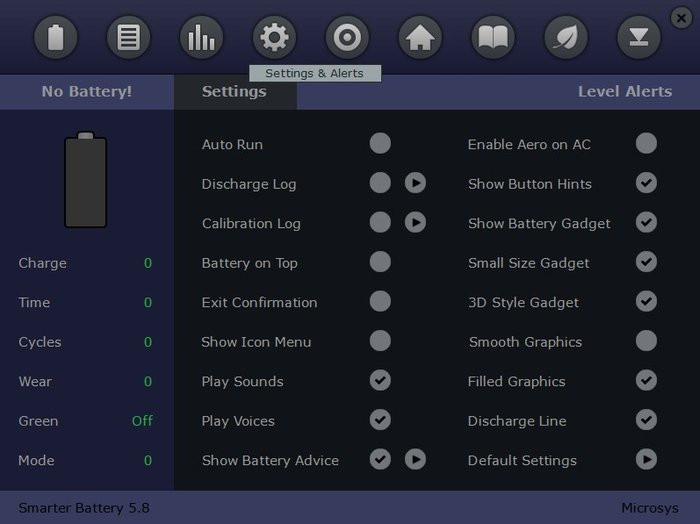Uncheck Show Button Hints
The height and width of the screenshot is (524, 700).
tap(646, 183)
